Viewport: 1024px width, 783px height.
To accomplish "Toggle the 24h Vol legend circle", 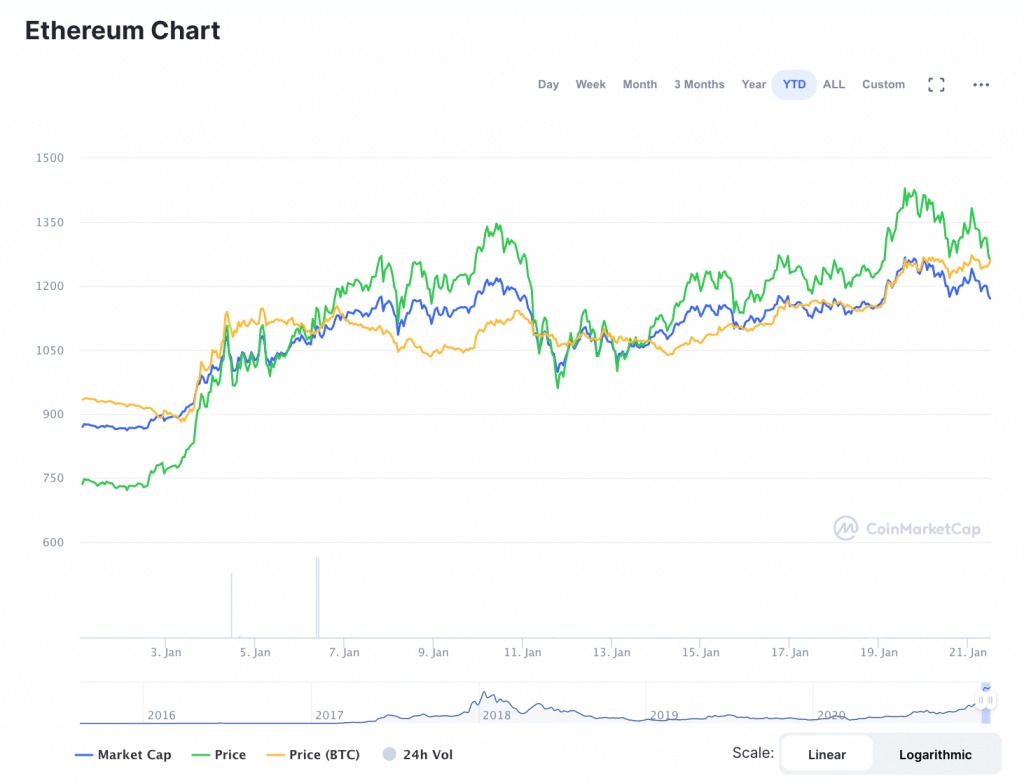I will pyautogui.click(x=417, y=755).
